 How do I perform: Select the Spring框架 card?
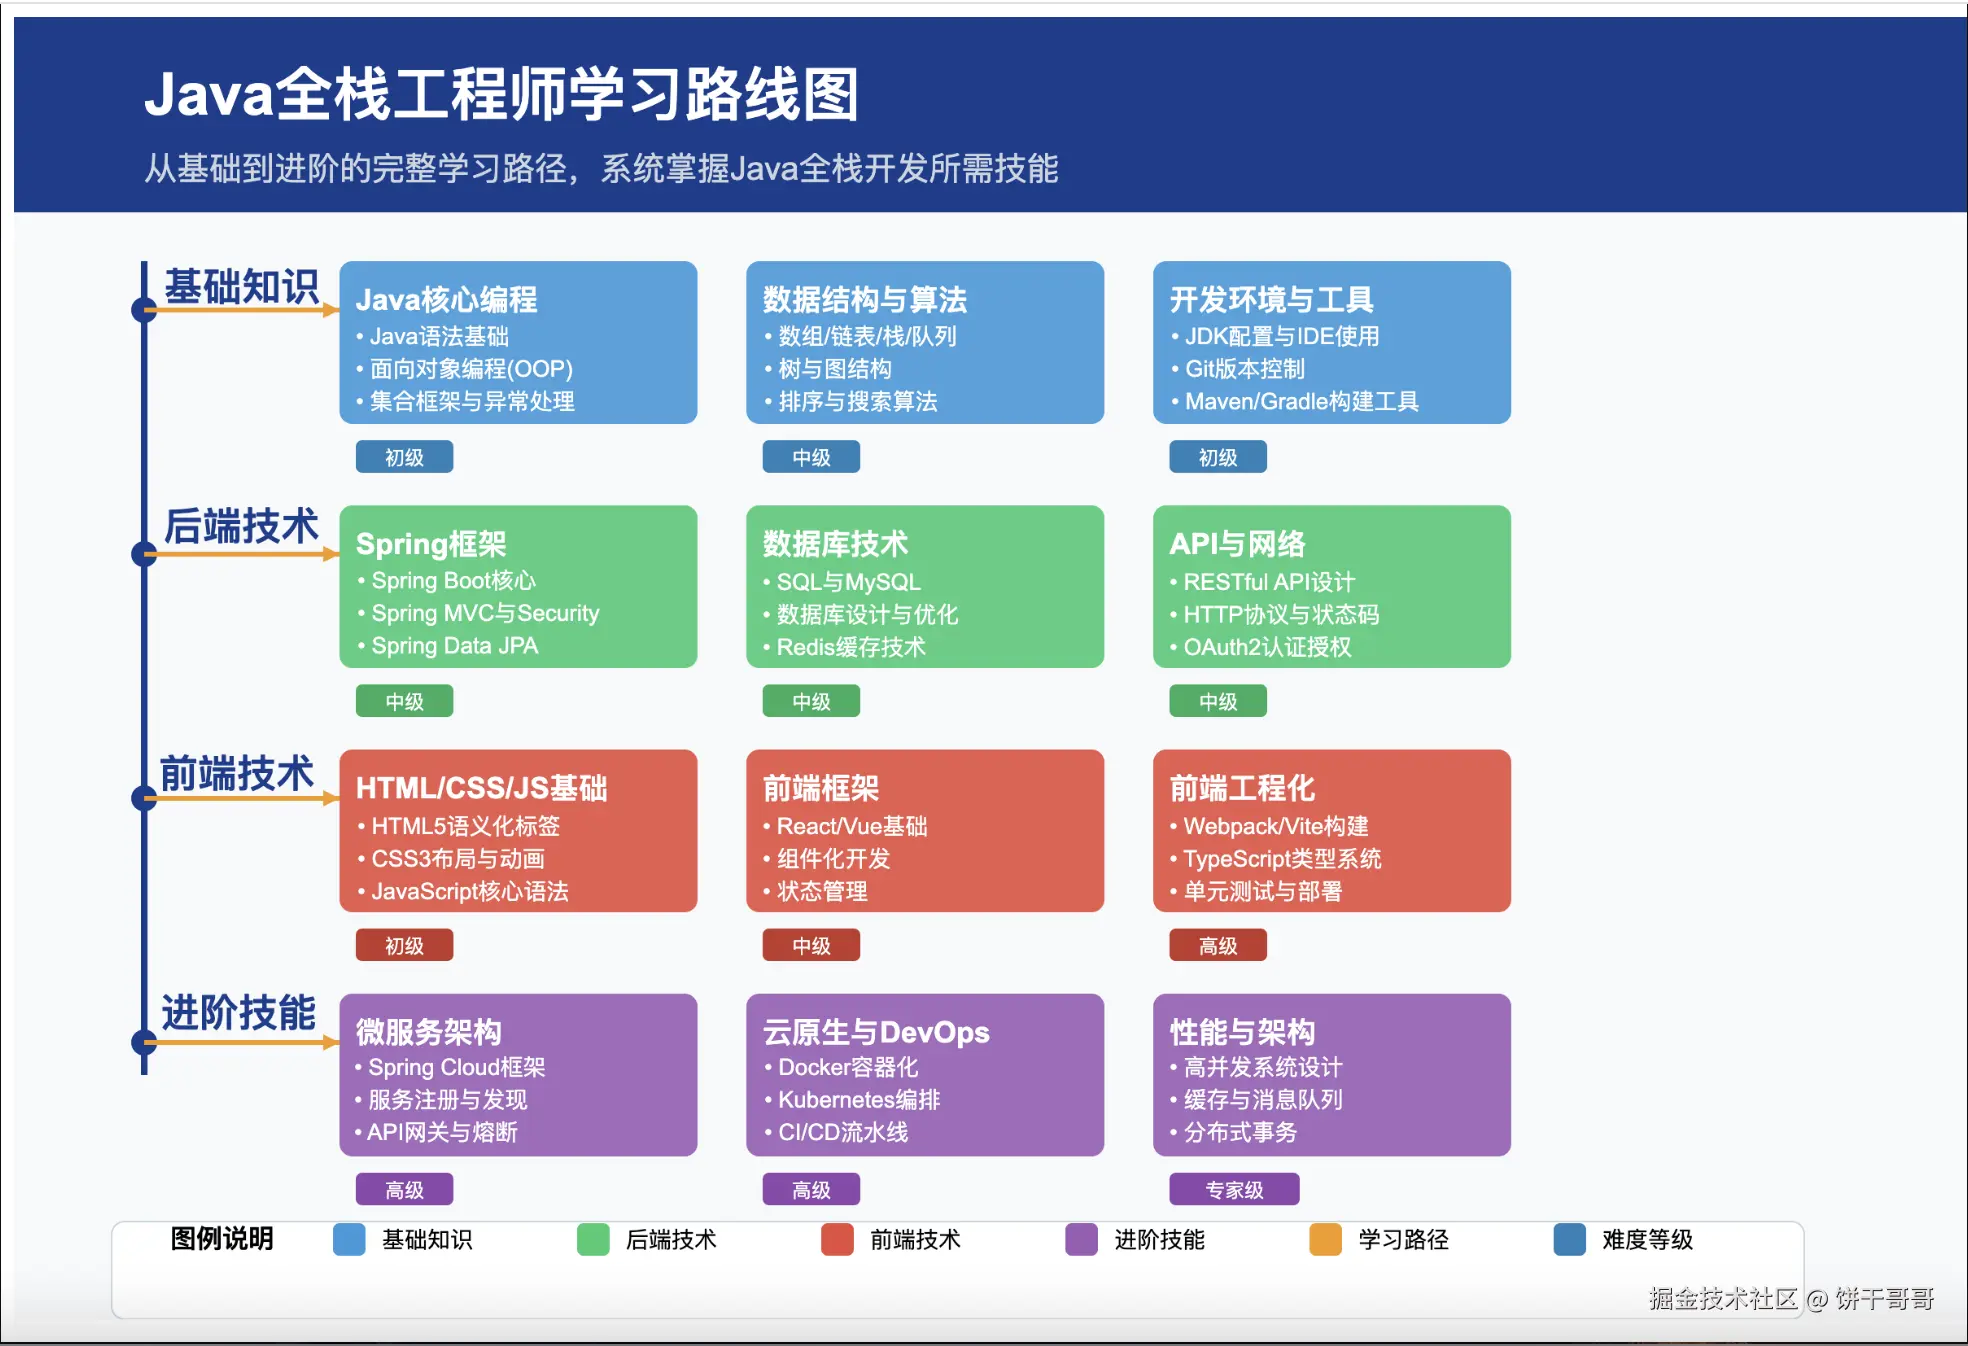click(x=518, y=587)
